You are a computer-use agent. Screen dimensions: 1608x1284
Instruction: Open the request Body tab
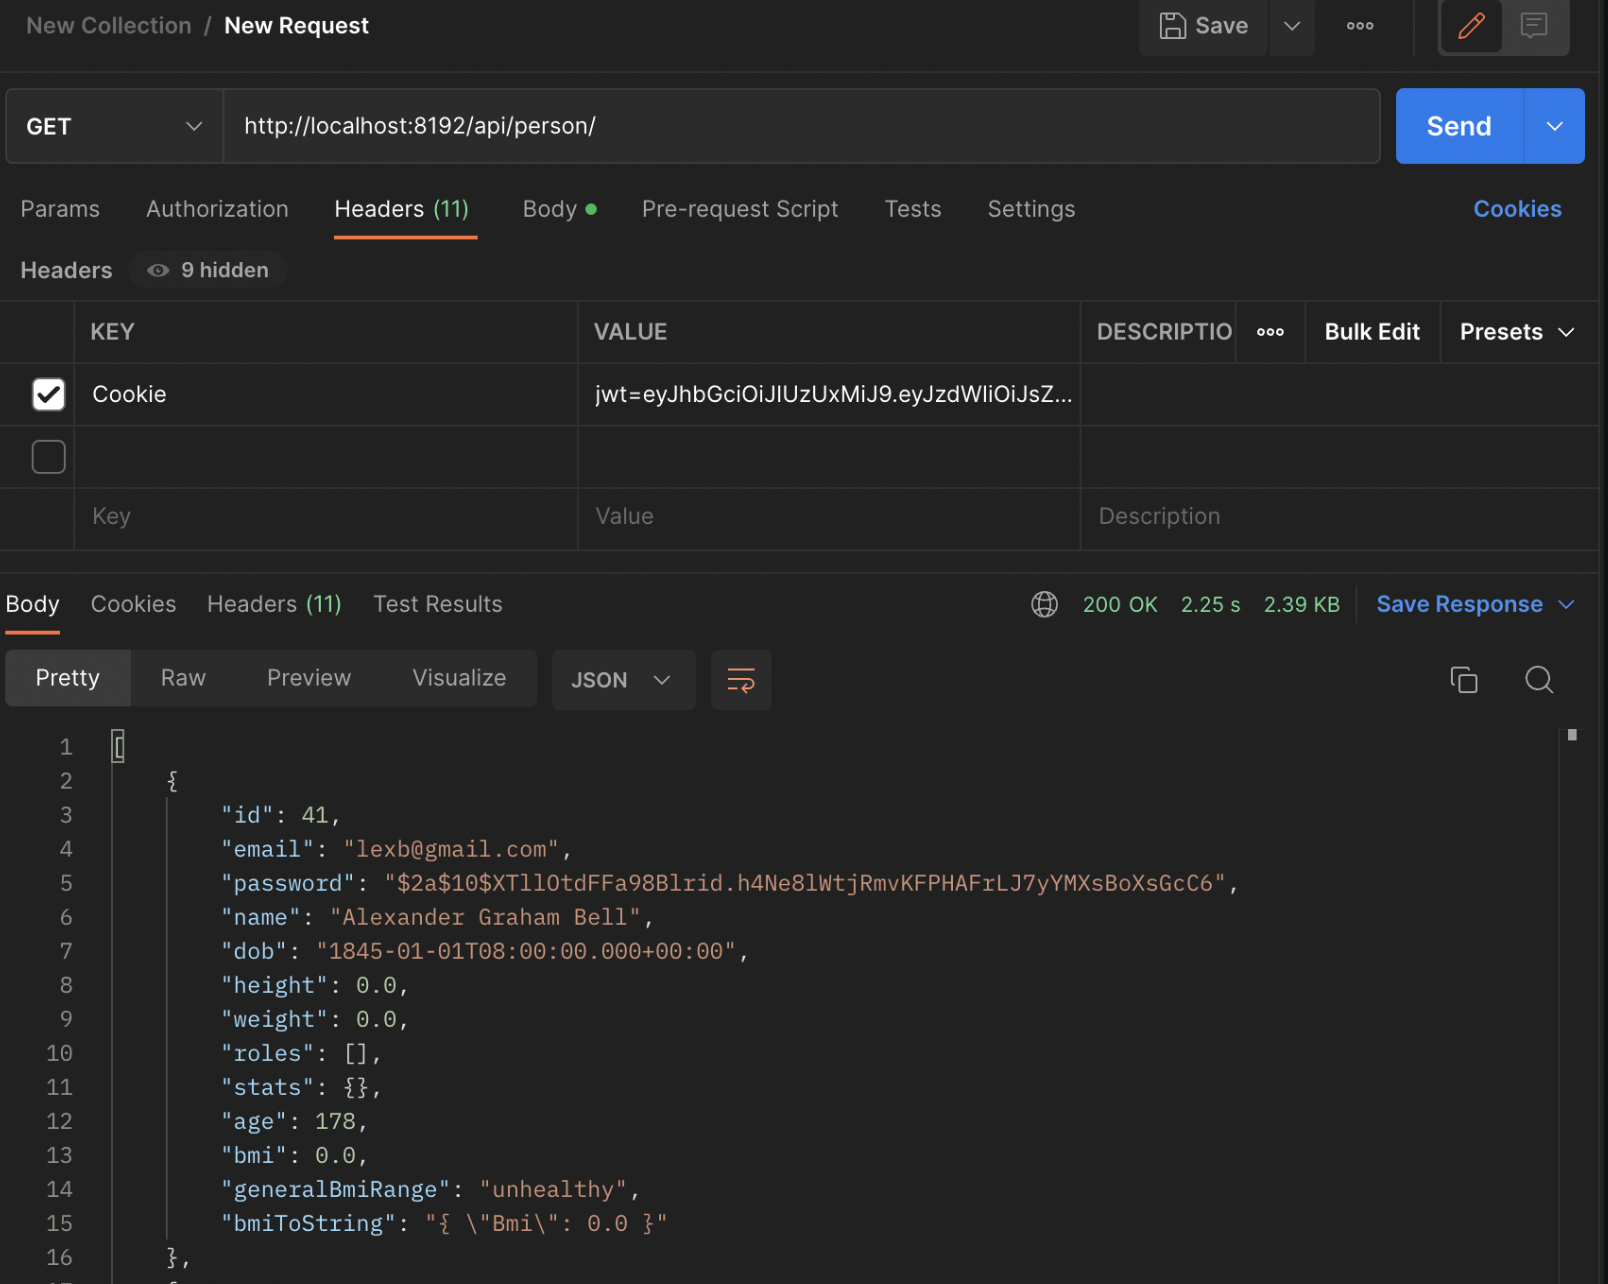559,209
